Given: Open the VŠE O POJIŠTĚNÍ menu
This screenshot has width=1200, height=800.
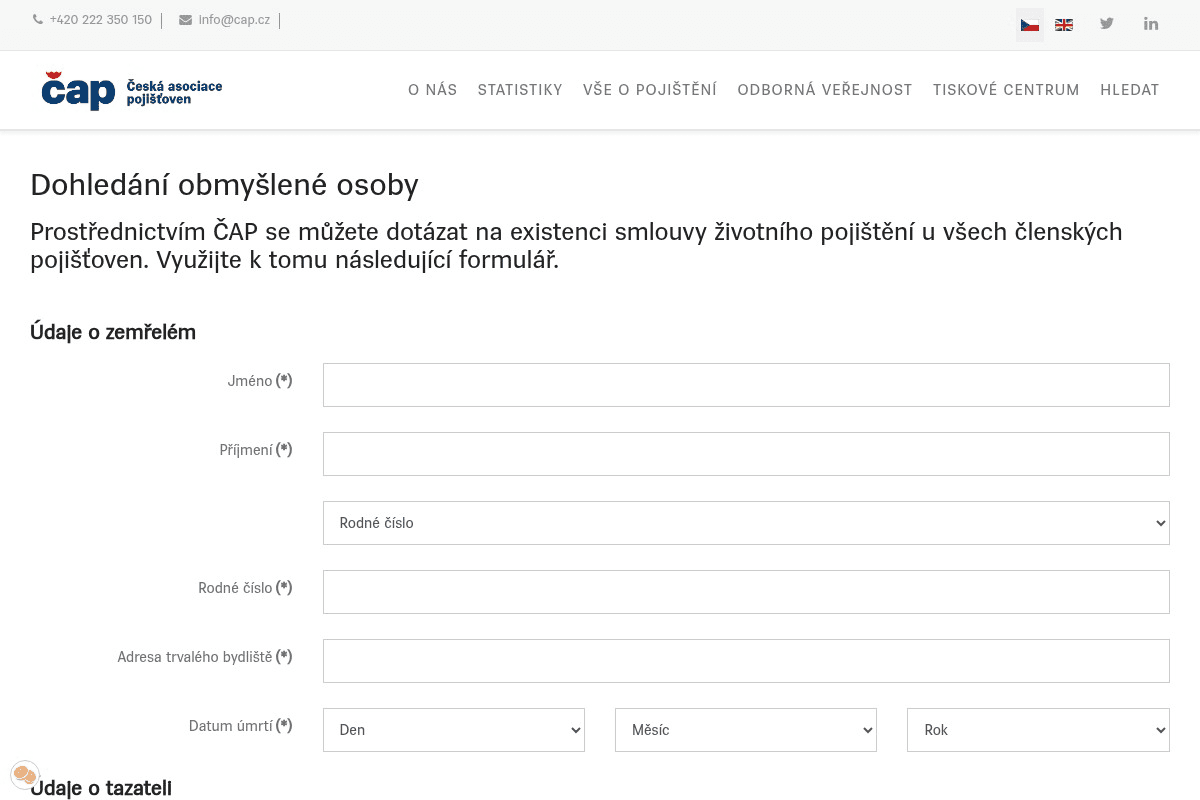Looking at the screenshot, I should click(x=650, y=90).
